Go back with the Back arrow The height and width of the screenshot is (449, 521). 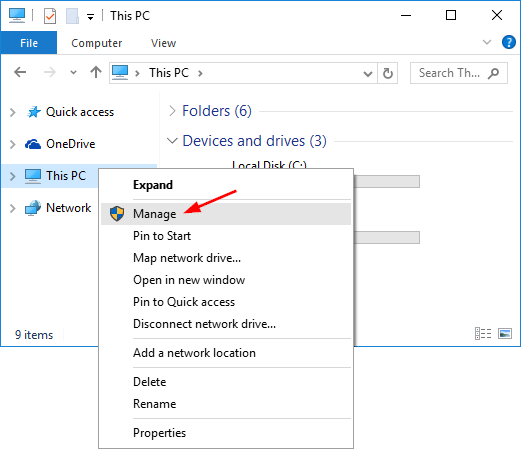(20, 72)
